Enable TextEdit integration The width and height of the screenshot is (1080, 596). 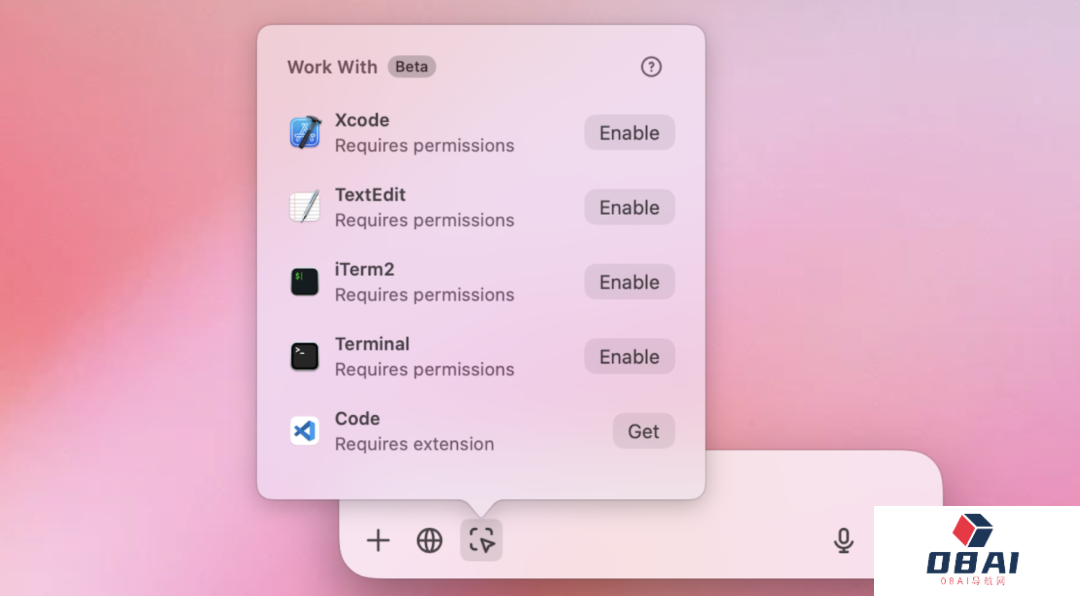629,207
